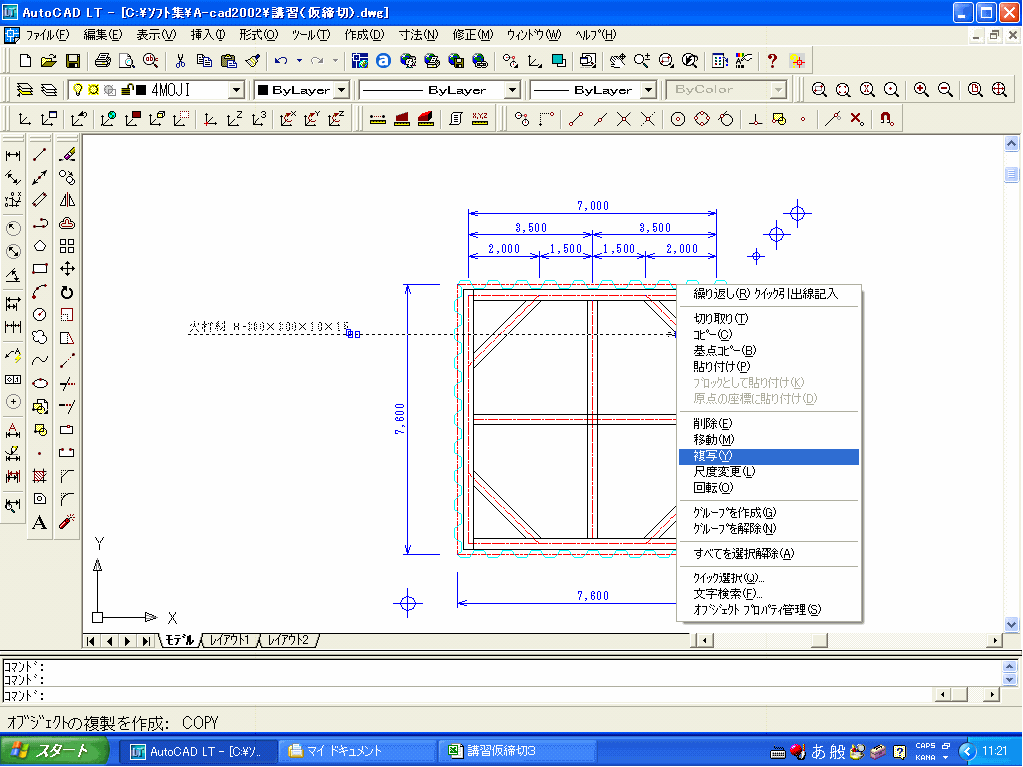
Task: Select the Aligned Dimension tool
Action: 13,177
